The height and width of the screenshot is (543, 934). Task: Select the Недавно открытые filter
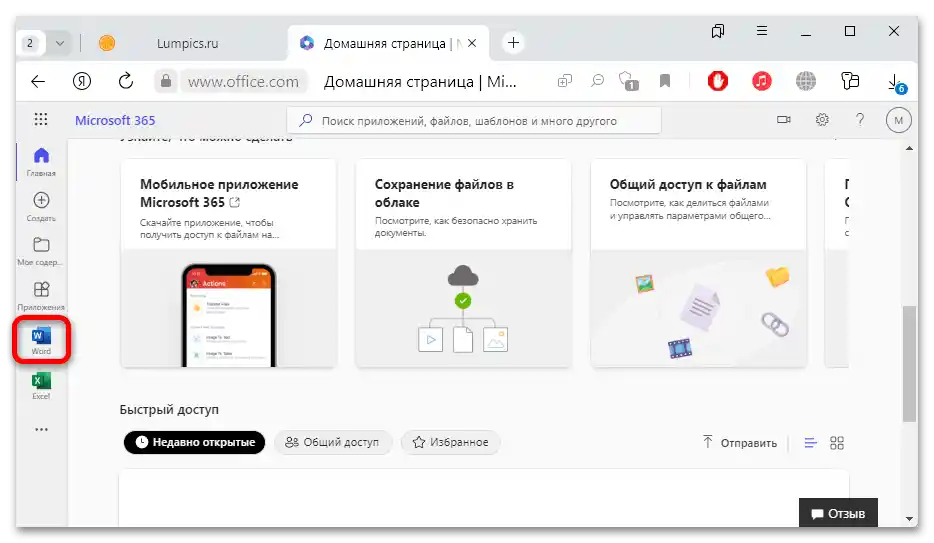(194, 442)
